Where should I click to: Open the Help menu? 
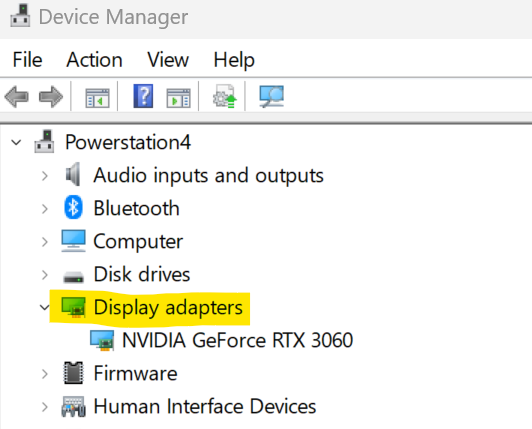pos(234,60)
